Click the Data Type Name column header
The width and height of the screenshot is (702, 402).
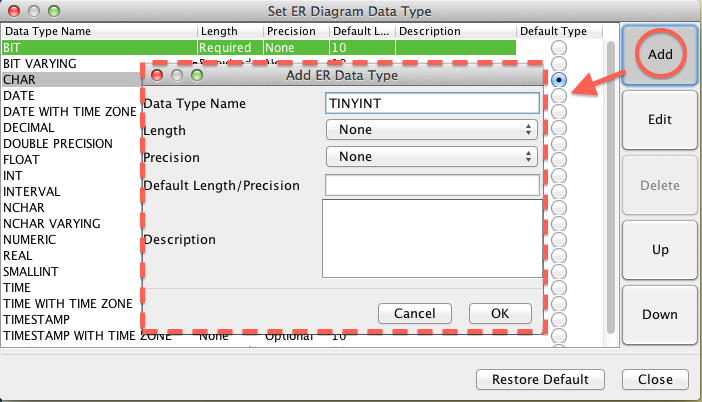click(98, 31)
